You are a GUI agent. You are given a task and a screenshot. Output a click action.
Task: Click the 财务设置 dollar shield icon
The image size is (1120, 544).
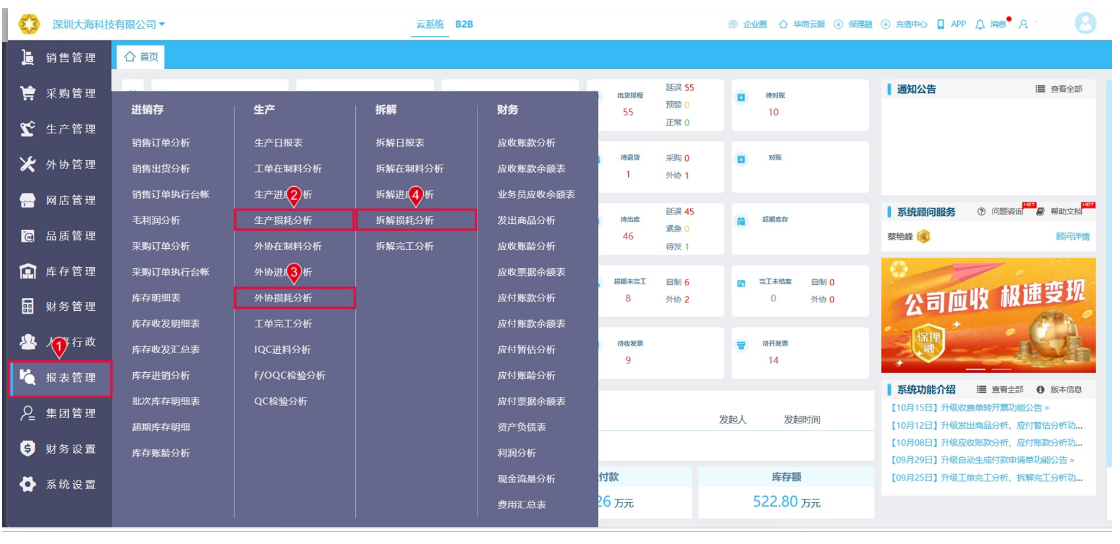coord(28,448)
